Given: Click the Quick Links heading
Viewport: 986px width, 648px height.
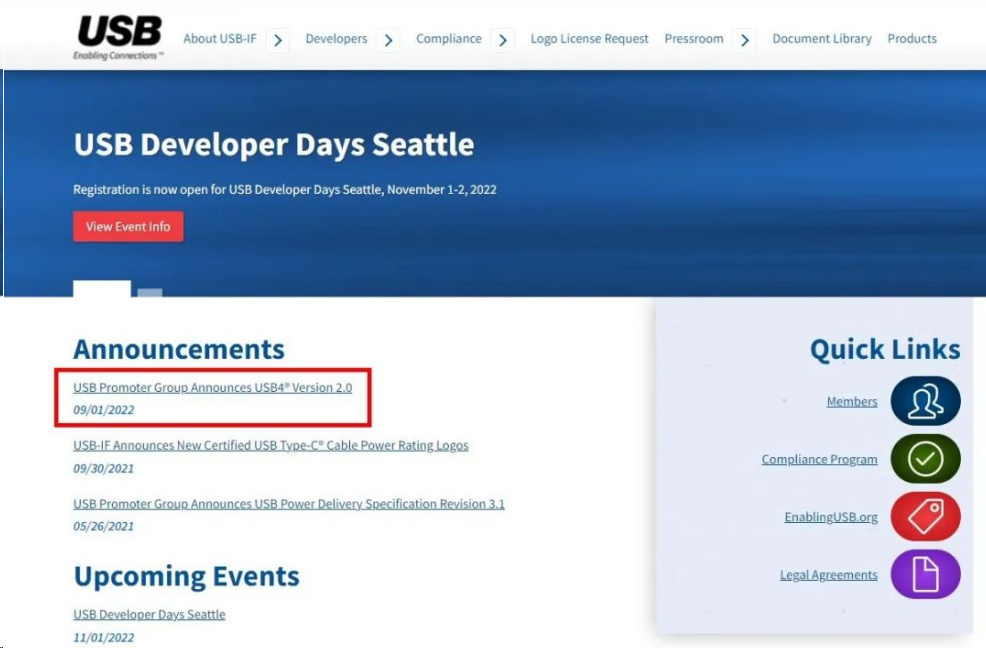Looking at the screenshot, I should point(885,349).
